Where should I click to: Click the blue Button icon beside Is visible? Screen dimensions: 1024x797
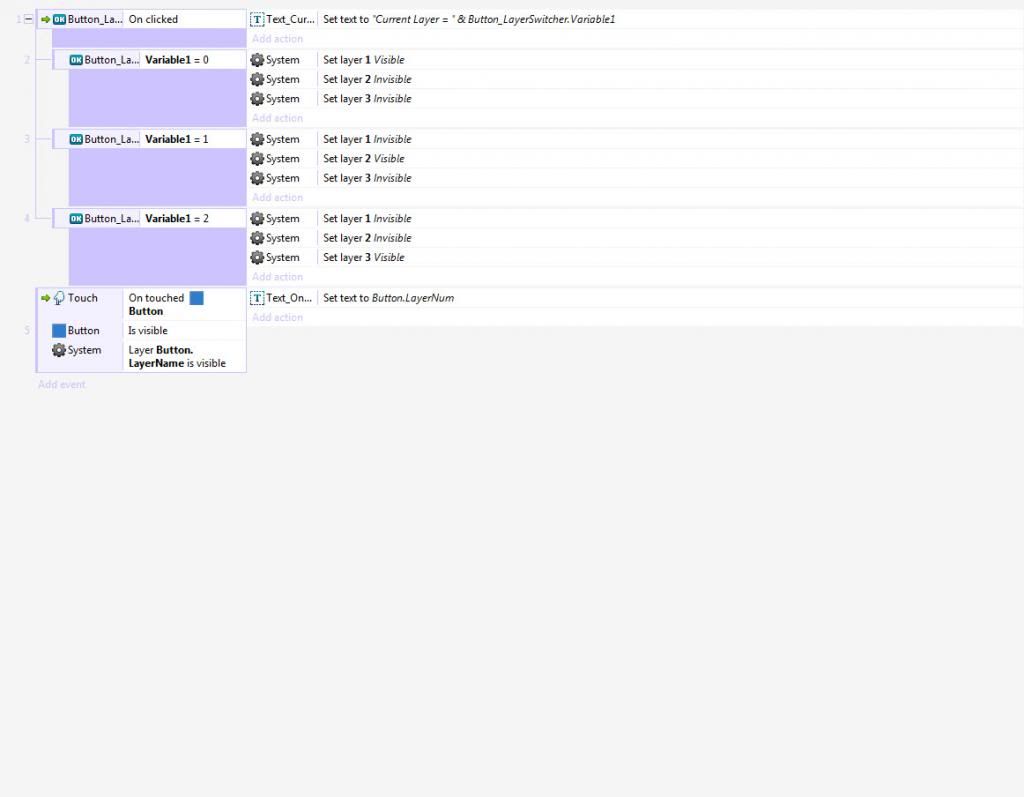click(x=59, y=331)
